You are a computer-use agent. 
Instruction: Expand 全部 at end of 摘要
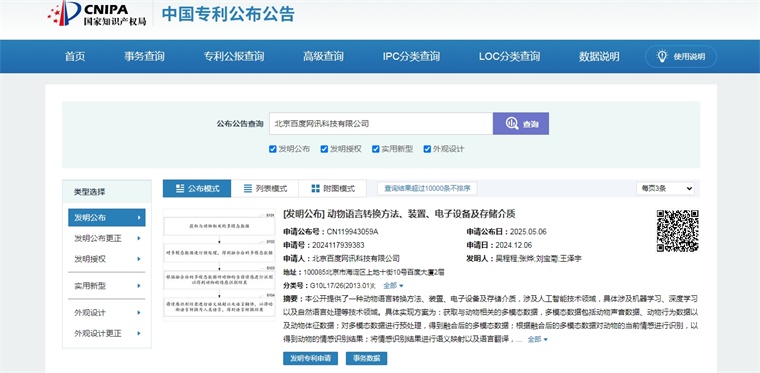click(x=538, y=340)
